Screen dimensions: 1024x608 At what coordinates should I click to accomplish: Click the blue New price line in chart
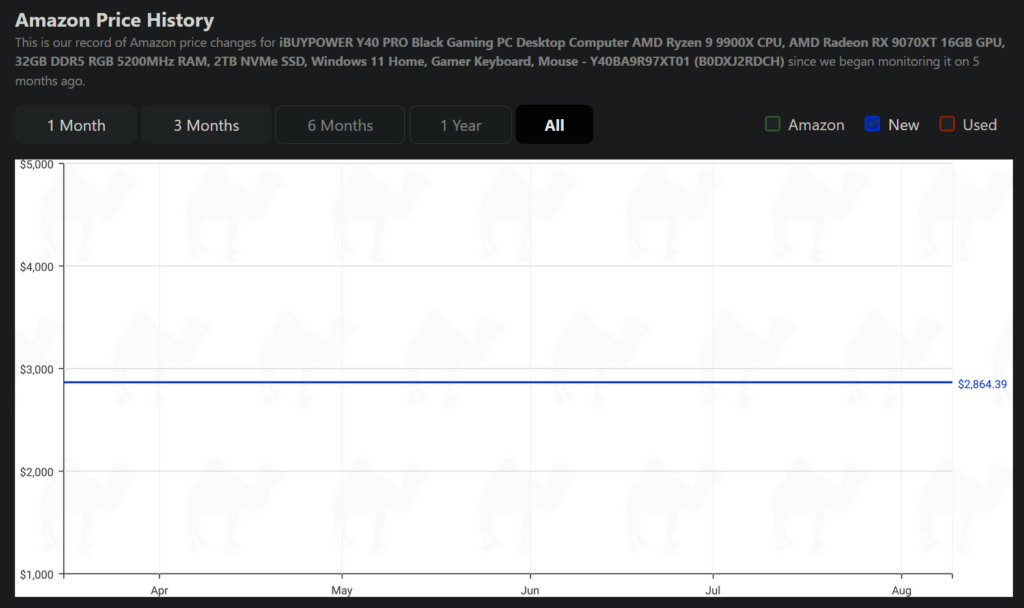coord(508,382)
